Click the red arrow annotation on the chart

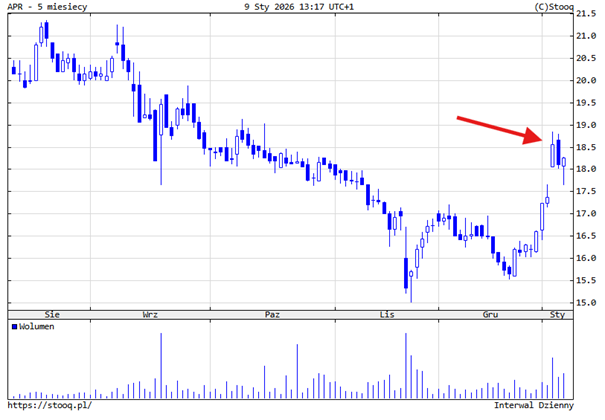501,130
